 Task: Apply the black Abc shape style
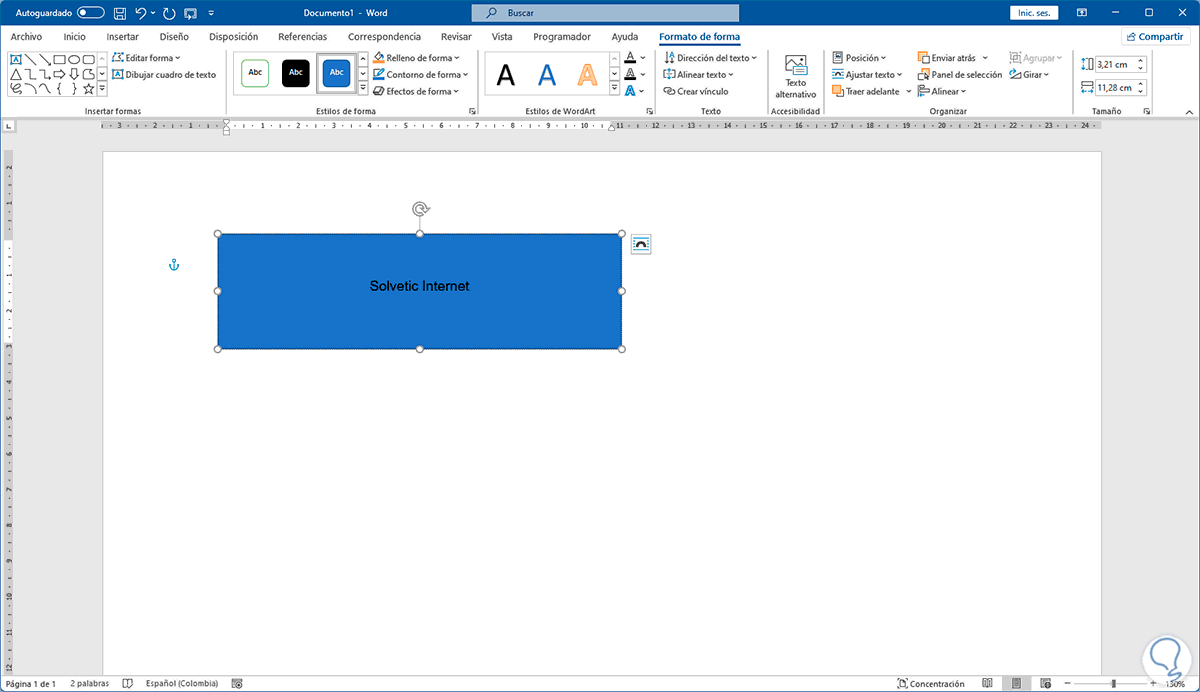coord(296,73)
